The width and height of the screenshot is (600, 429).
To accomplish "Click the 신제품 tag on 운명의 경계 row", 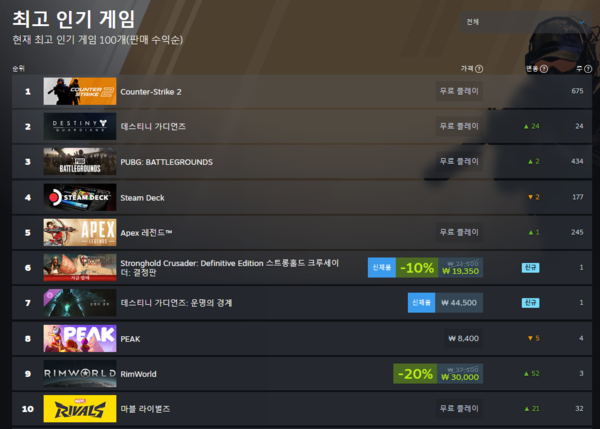I will pos(421,303).
